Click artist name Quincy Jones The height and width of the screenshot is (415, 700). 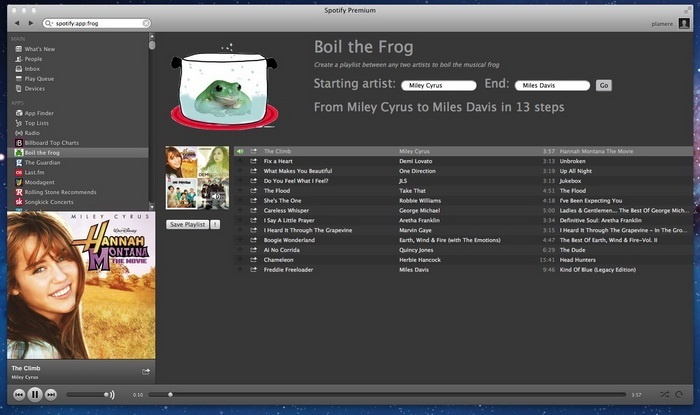pos(416,250)
